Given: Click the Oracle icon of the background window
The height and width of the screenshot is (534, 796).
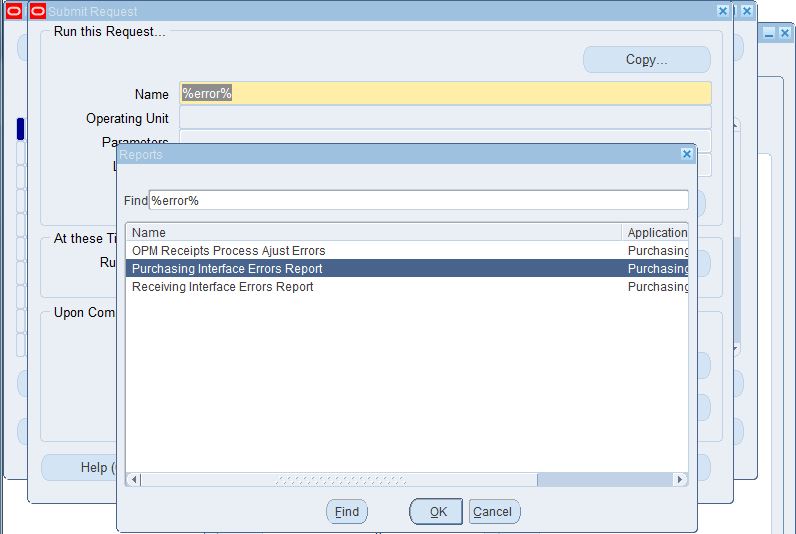Looking at the screenshot, I should pos(14,11).
